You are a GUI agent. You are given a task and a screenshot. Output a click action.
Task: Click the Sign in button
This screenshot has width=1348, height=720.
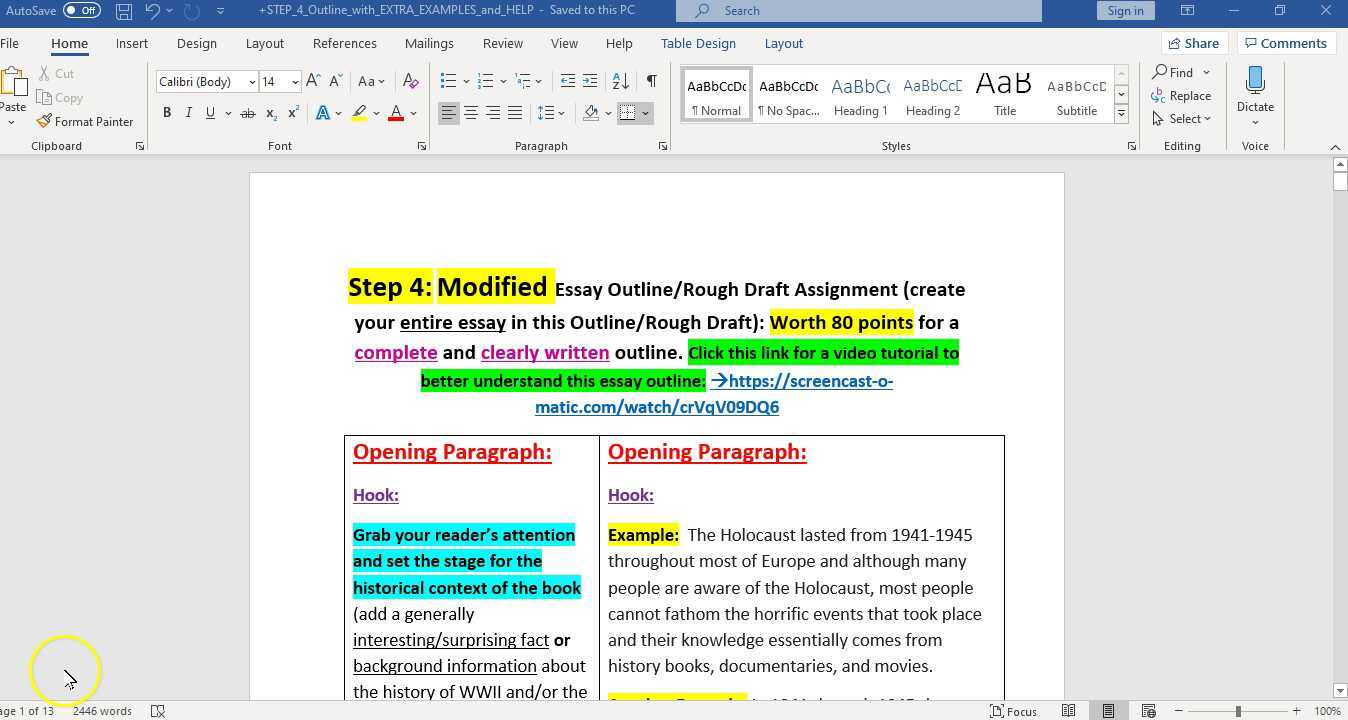[x=1125, y=10]
